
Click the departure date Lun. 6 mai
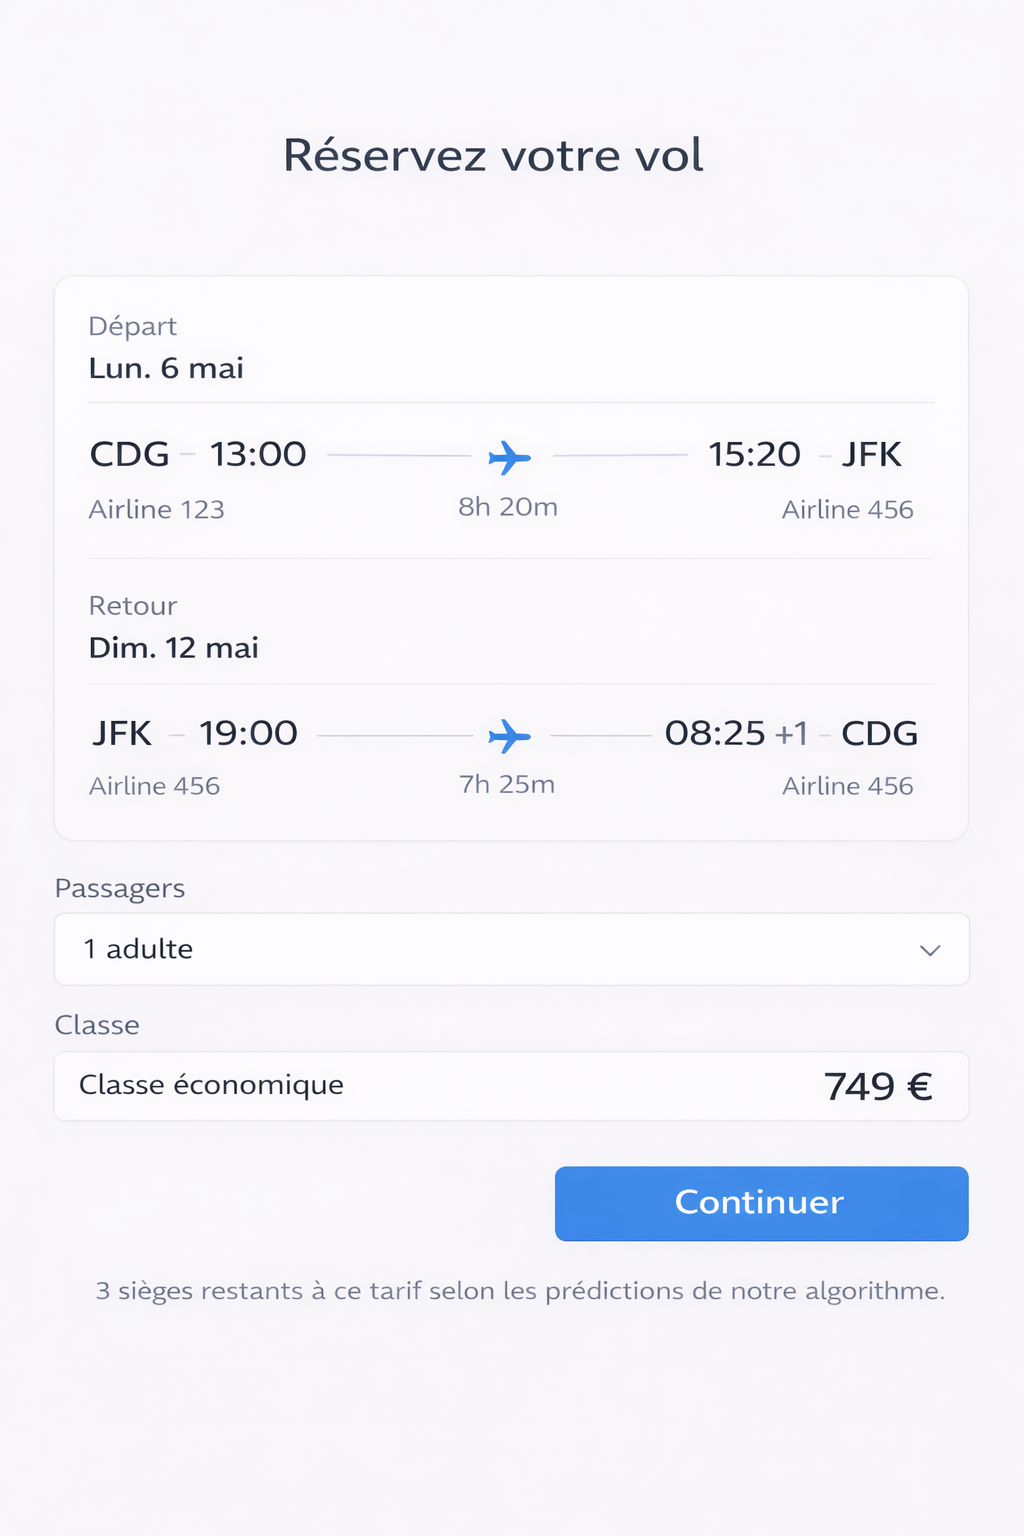(x=166, y=369)
